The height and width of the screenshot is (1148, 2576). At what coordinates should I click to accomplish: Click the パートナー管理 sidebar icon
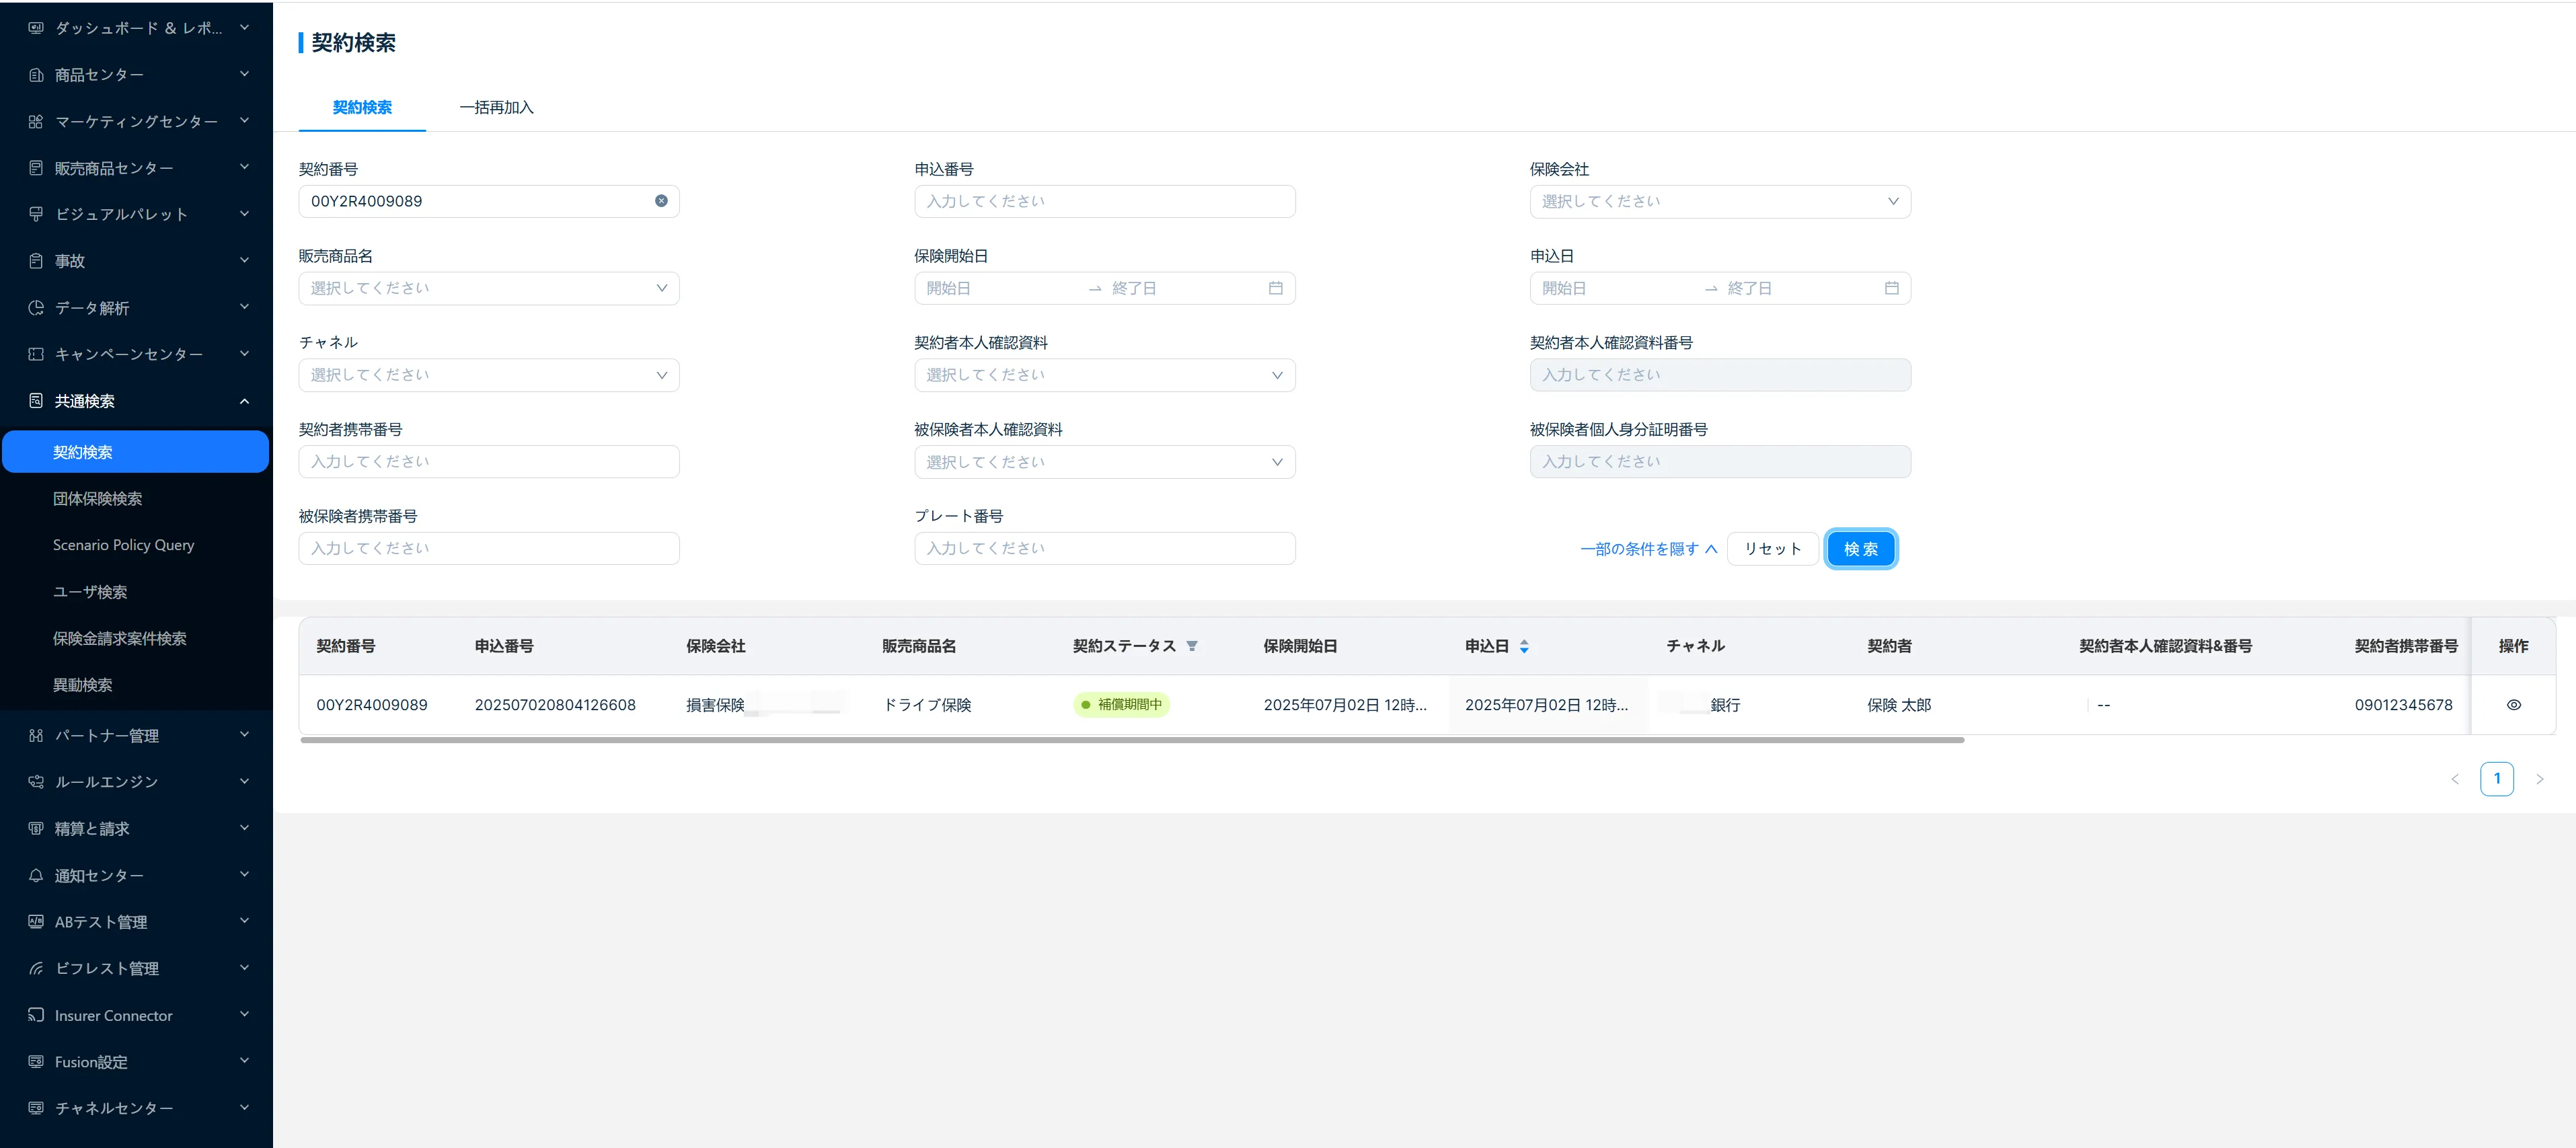point(36,736)
